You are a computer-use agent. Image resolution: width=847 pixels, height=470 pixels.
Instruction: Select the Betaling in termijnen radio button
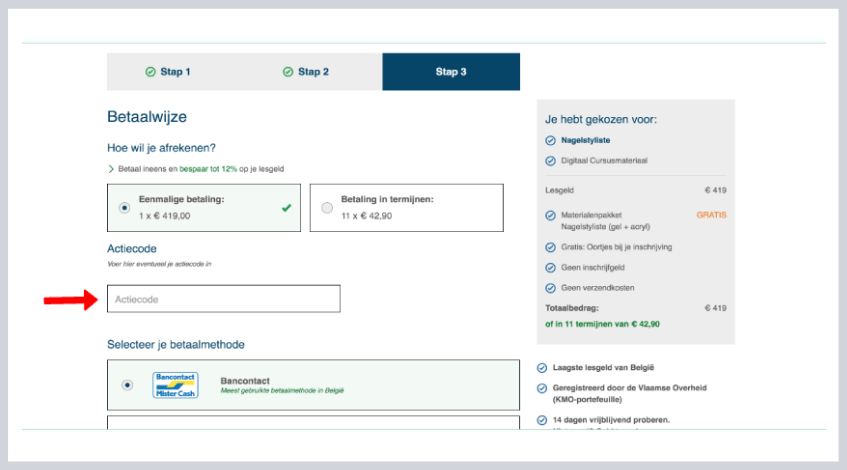pyautogui.click(x=327, y=208)
